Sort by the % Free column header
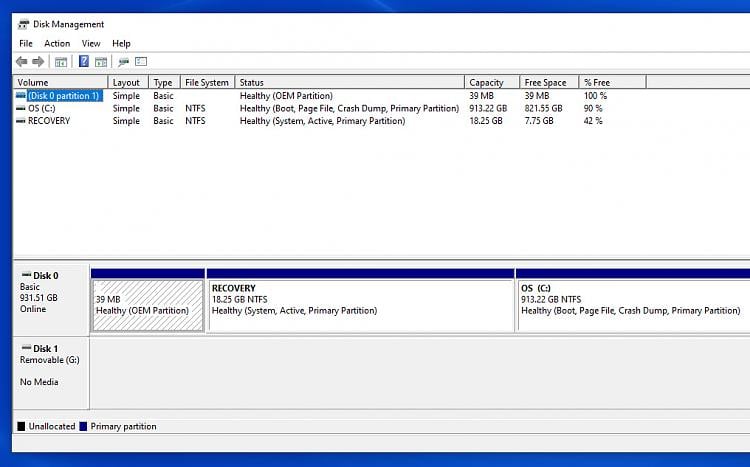The width and height of the screenshot is (750, 467). coord(612,82)
